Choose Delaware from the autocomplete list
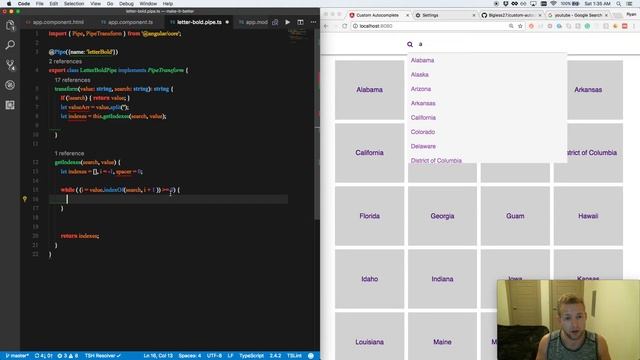 click(423, 146)
